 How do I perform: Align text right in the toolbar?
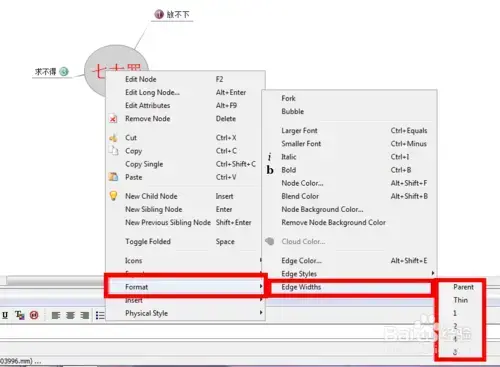click(x=85, y=315)
